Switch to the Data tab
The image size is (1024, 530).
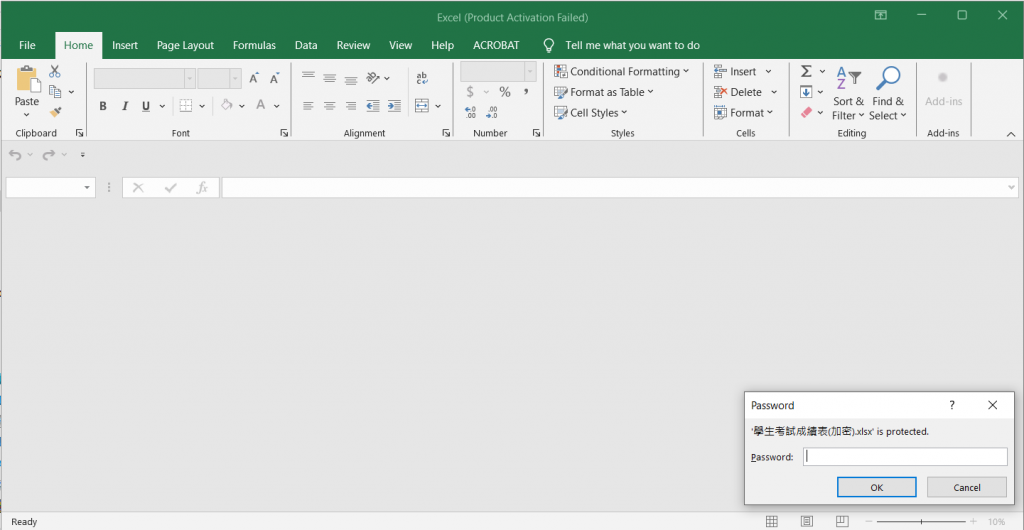(306, 45)
